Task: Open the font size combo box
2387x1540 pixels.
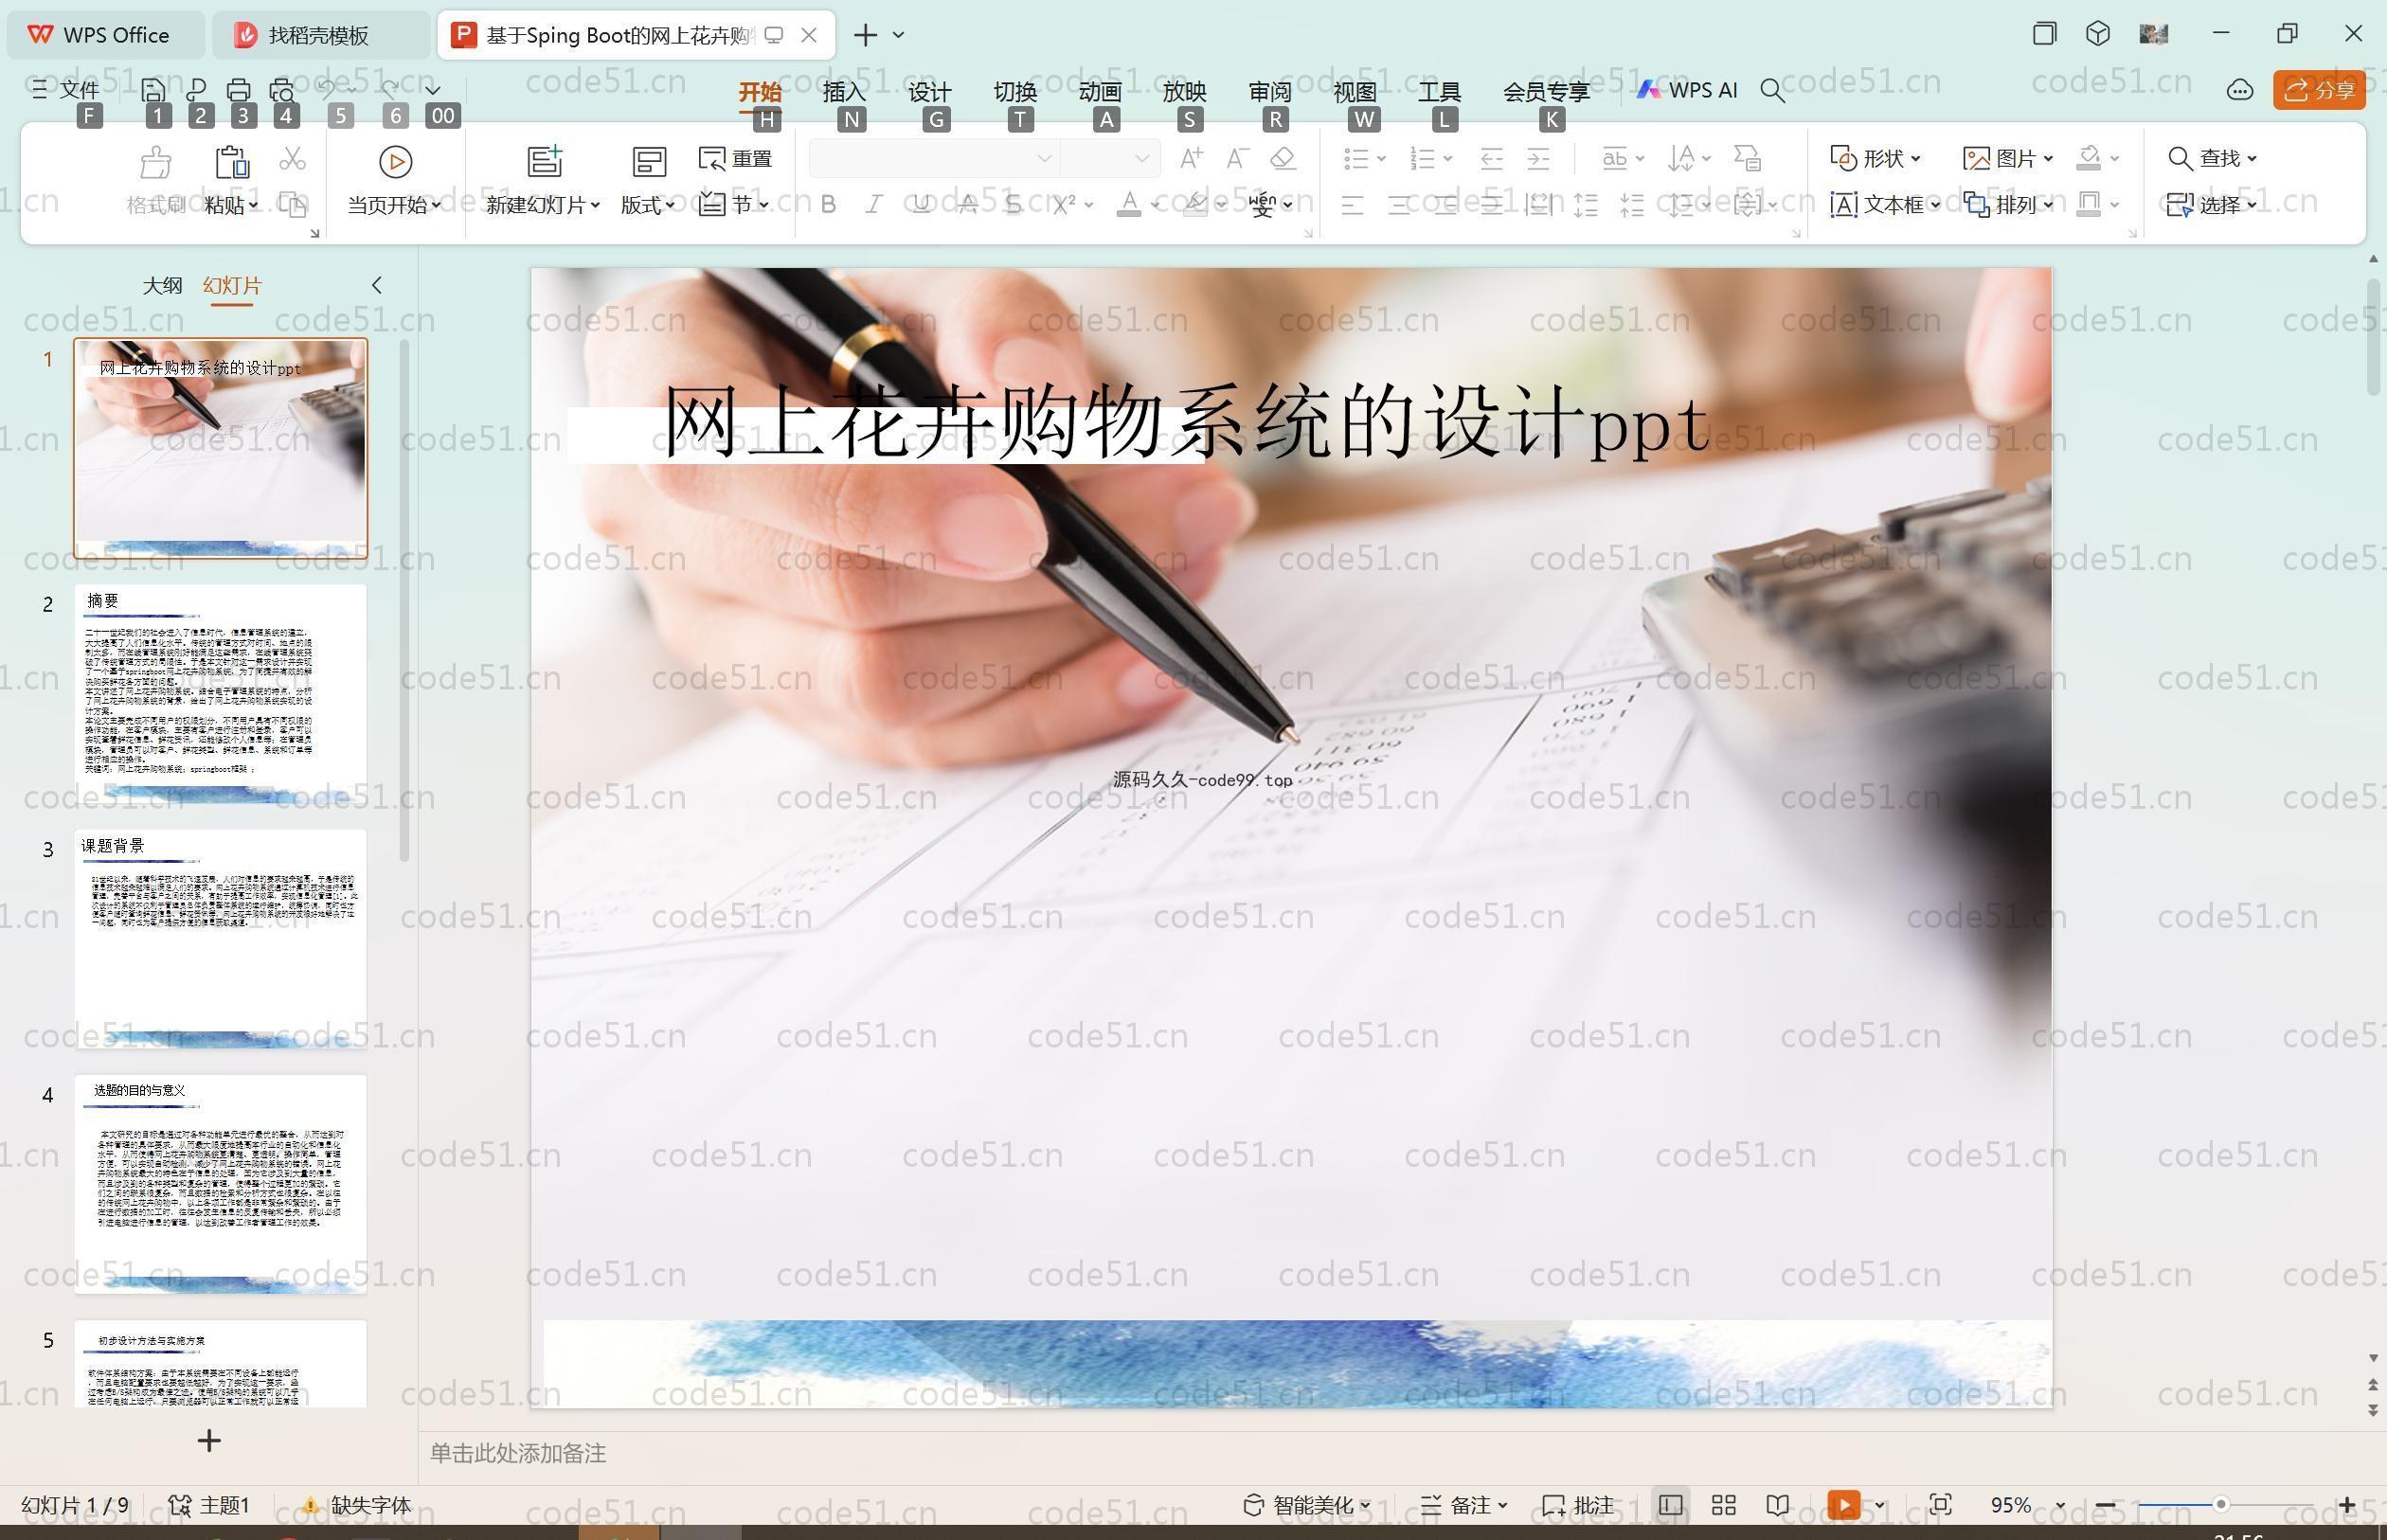Action: point(1109,158)
